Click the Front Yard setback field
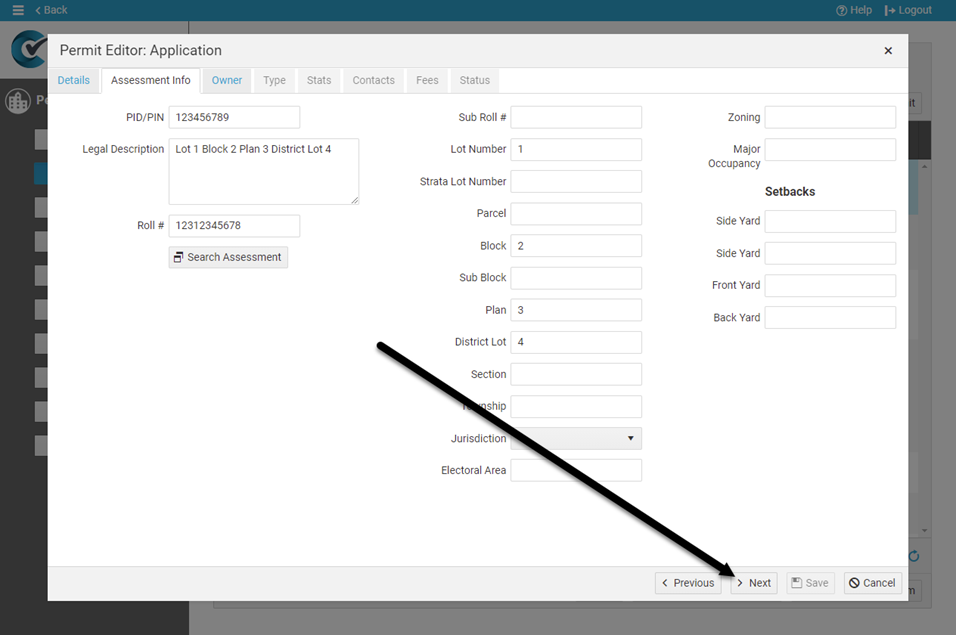 click(x=830, y=285)
